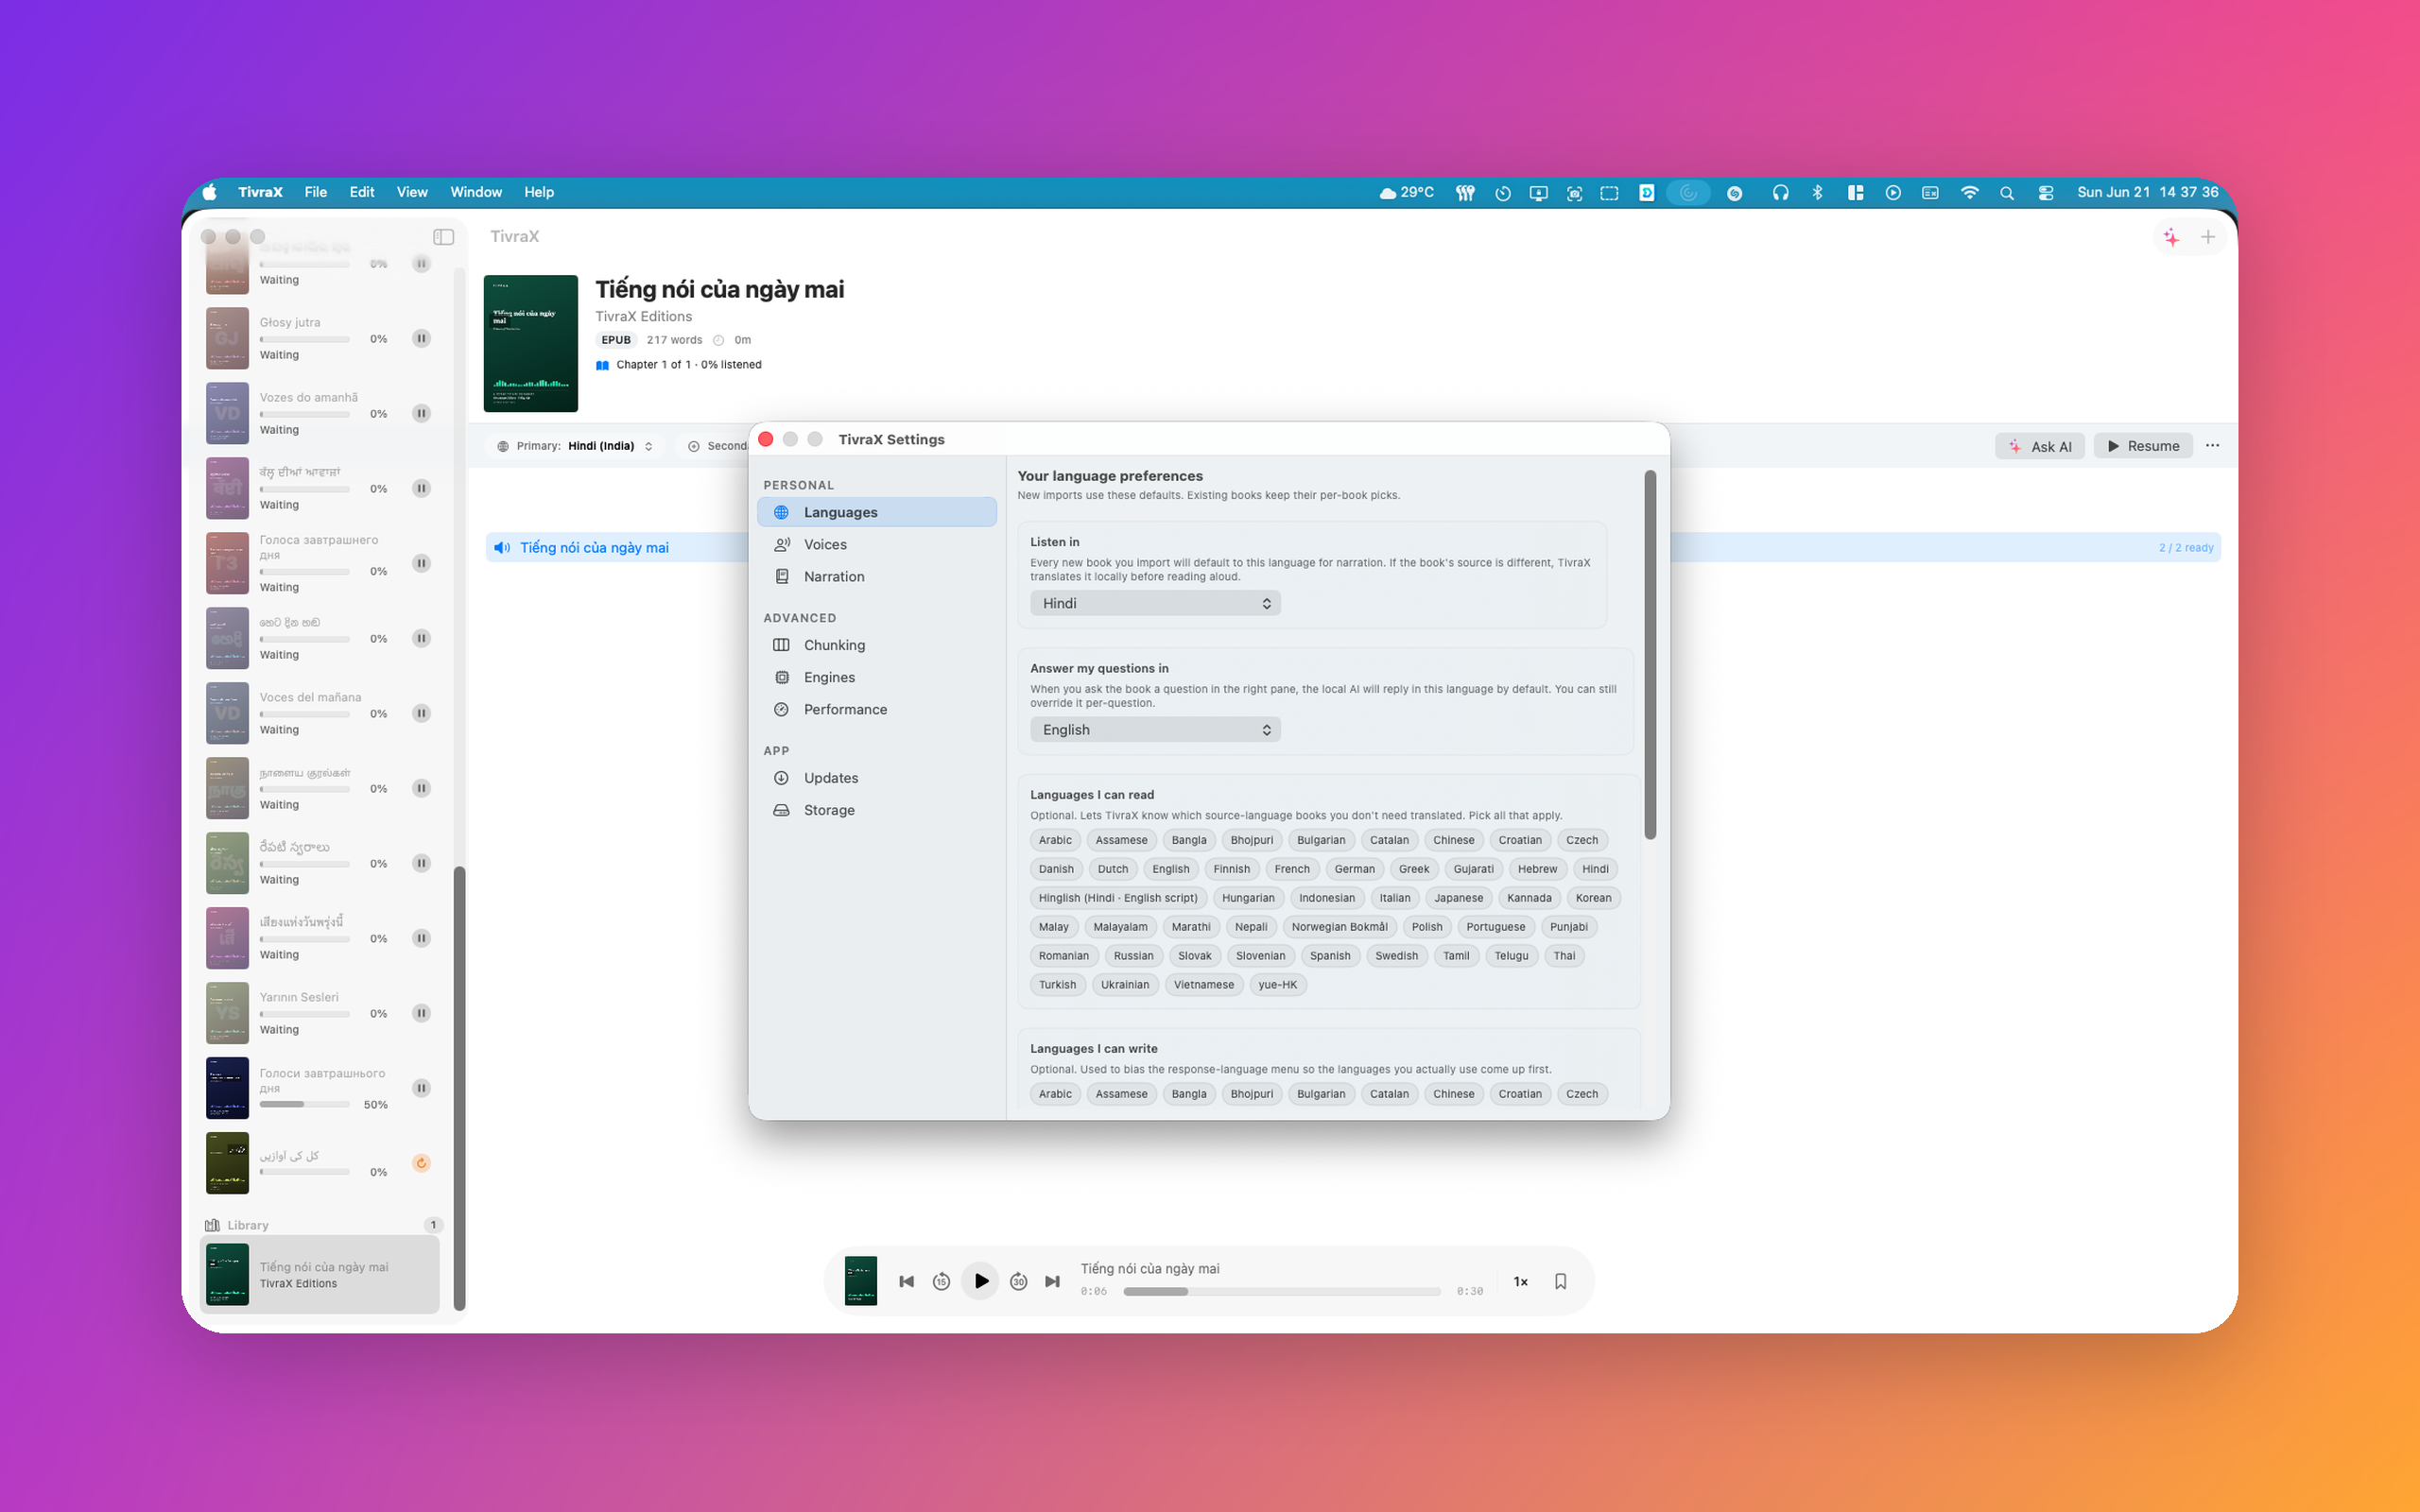Open Updates settings section
2420x1512 pixels.
877,779
